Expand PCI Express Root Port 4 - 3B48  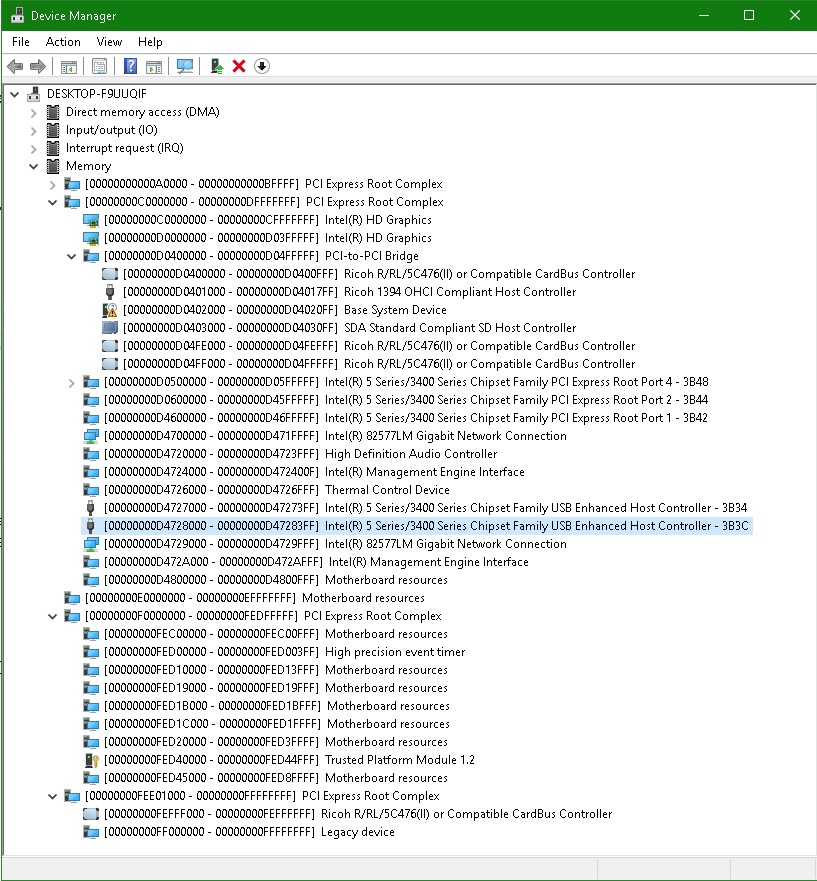coord(71,382)
